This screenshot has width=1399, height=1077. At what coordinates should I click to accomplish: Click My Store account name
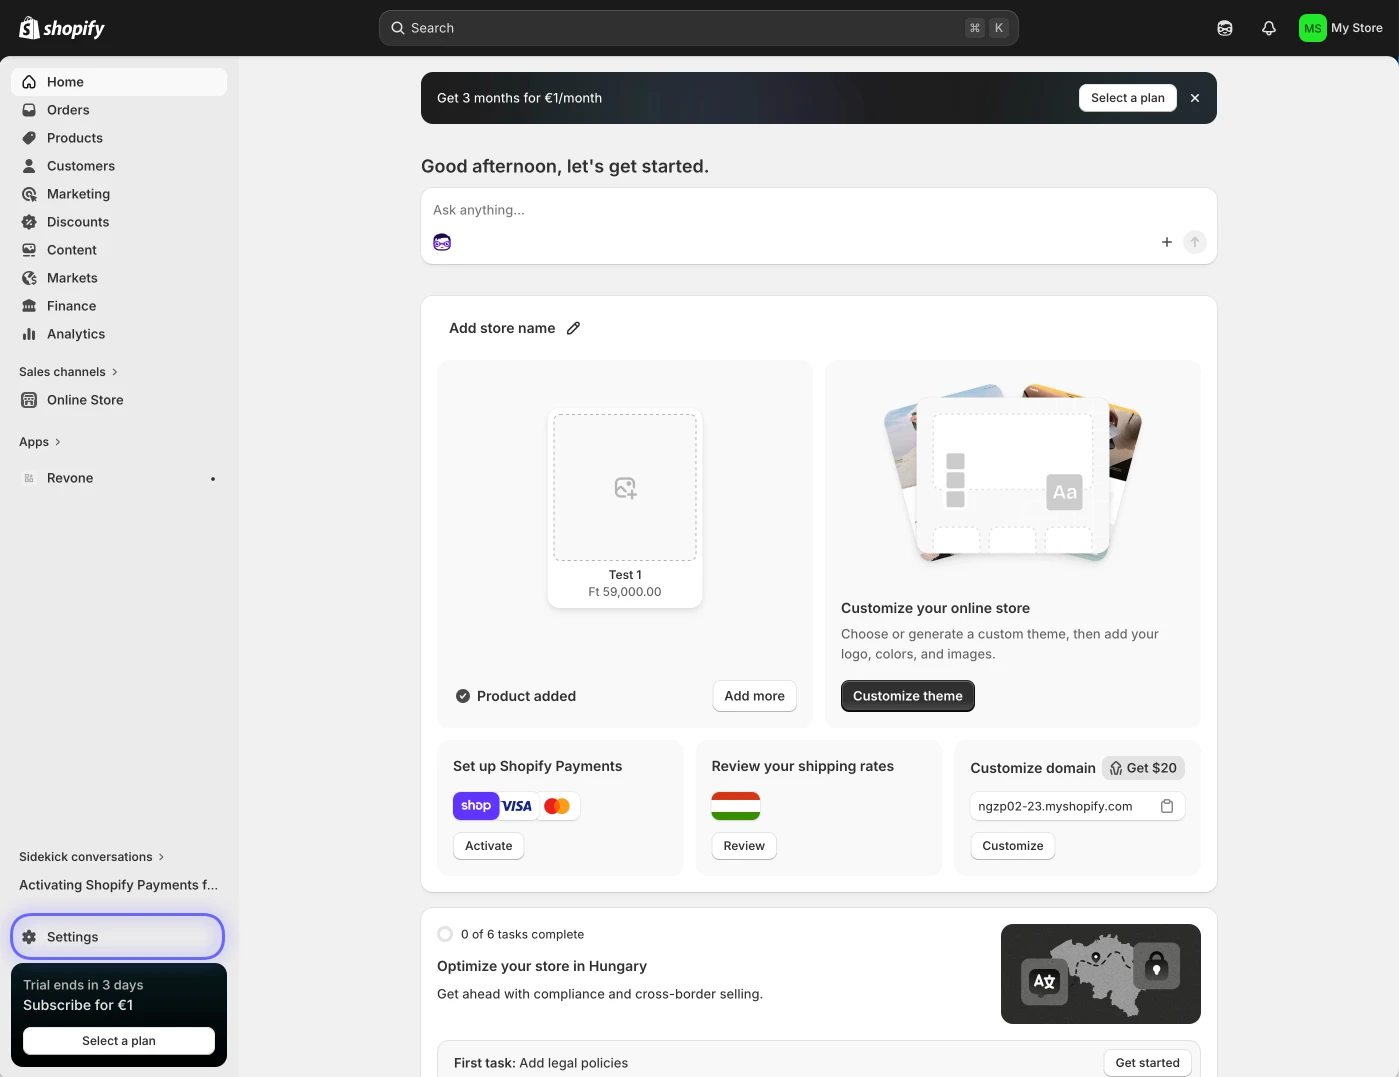[1357, 28]
